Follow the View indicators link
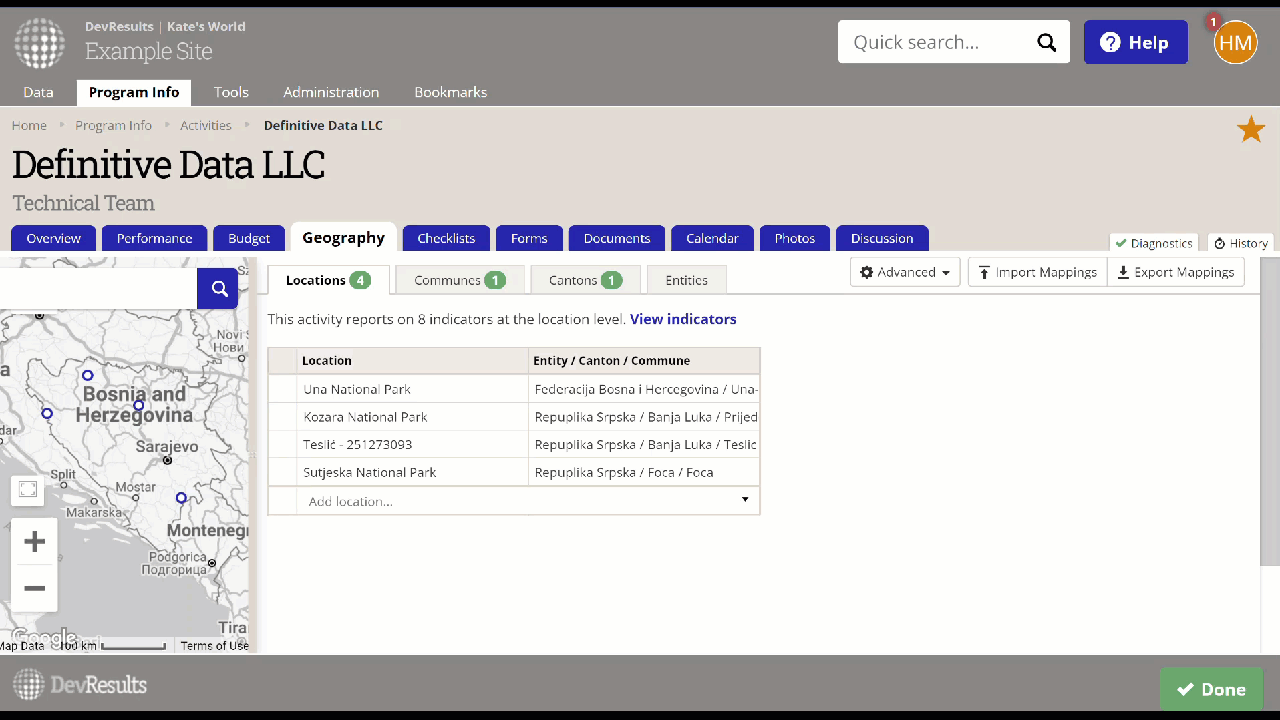 [683, 319]
